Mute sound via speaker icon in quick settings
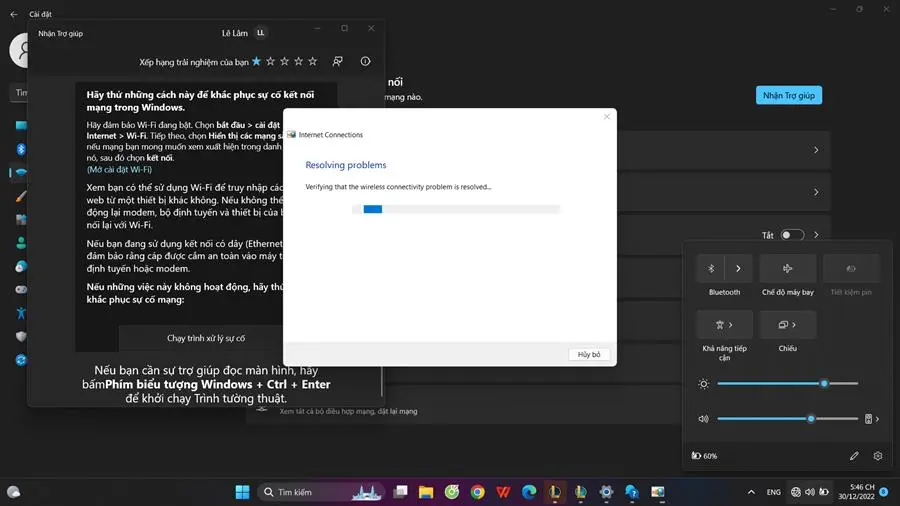This screenshot has width=900, height=506. [x=704, y=419]
